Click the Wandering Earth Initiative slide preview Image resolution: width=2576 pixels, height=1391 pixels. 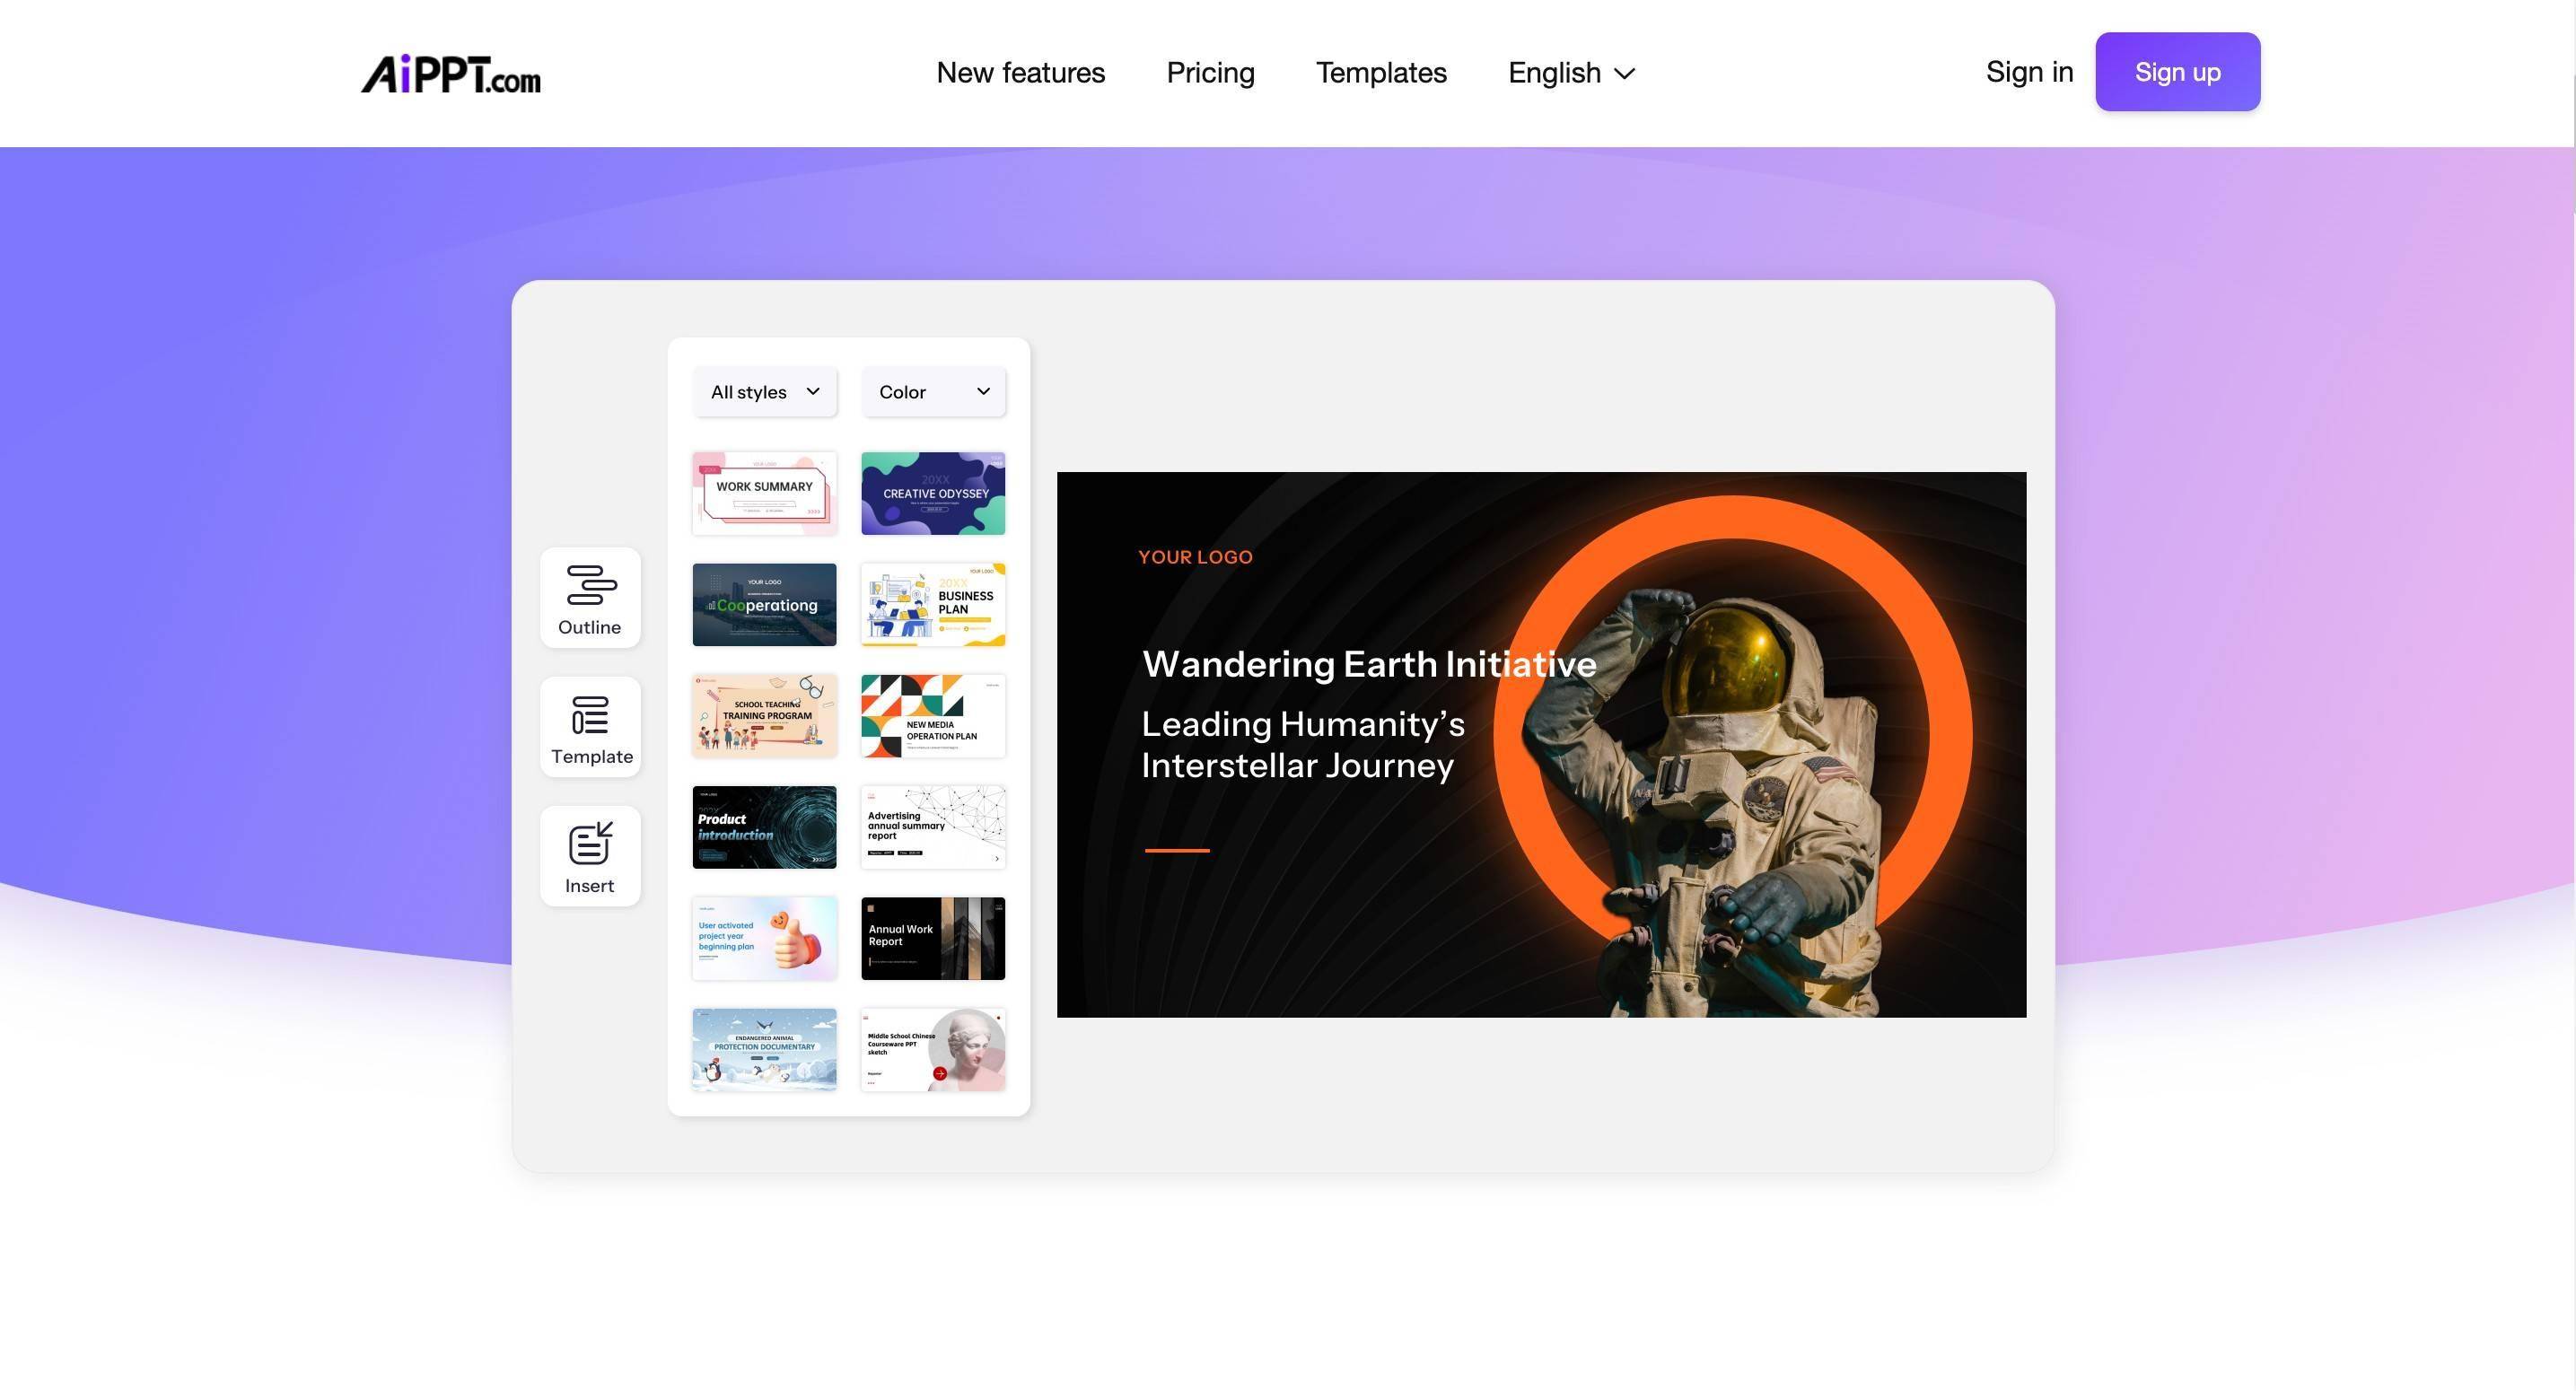1541,745
